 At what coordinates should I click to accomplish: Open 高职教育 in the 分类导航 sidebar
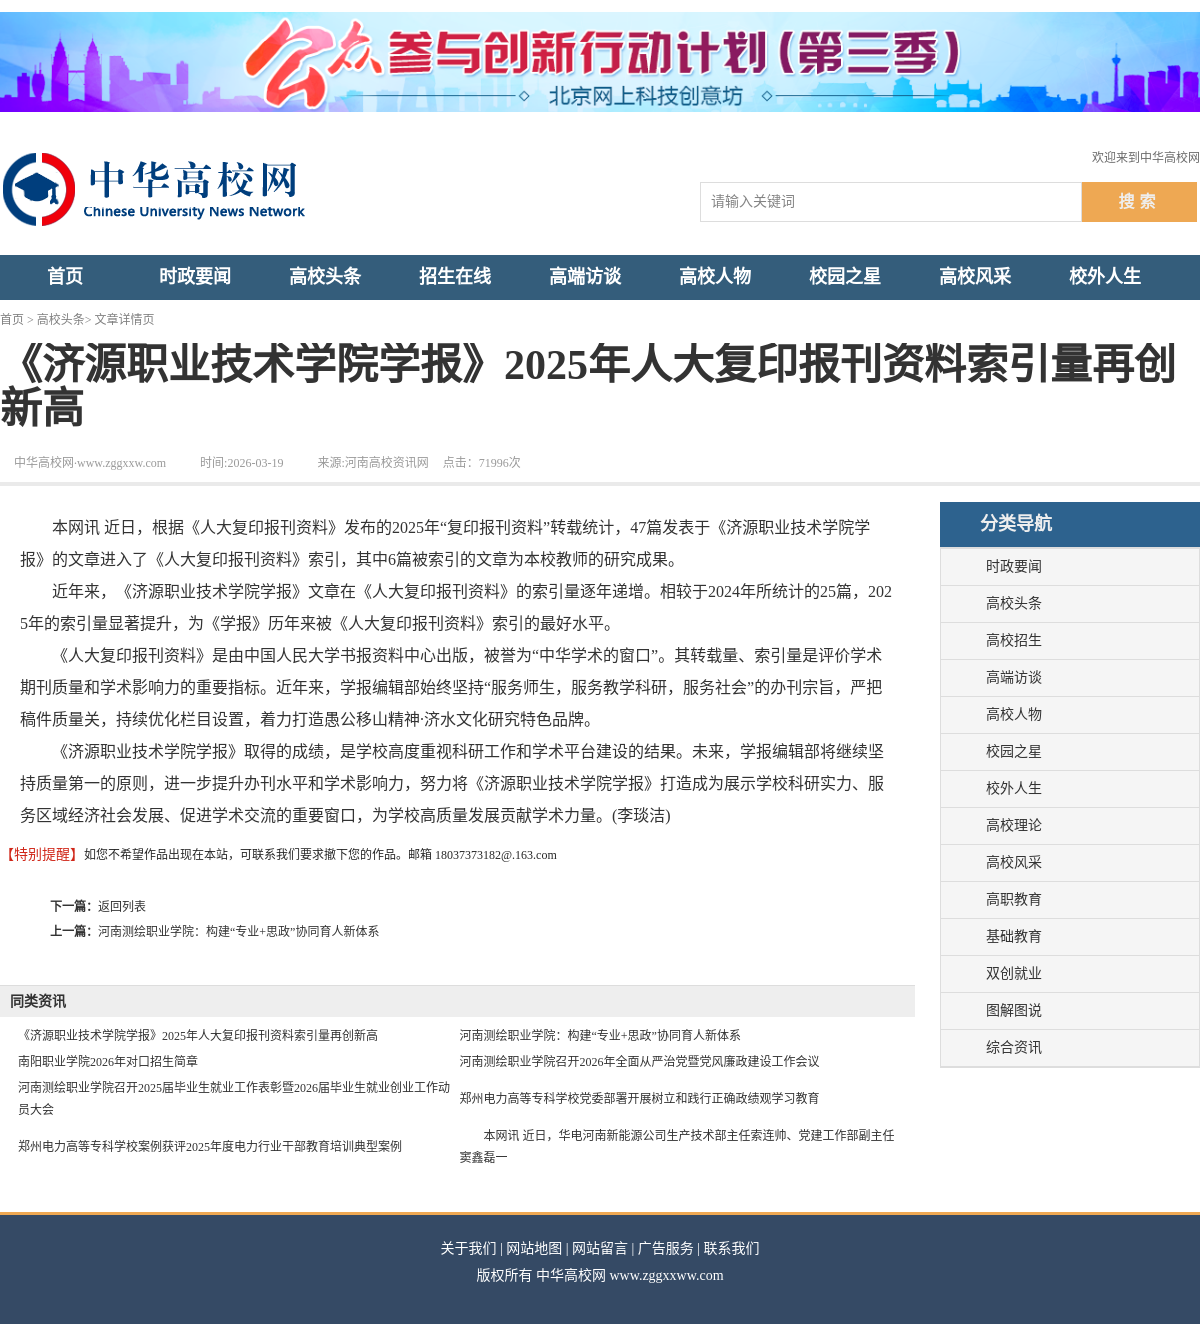[1014, 900]
